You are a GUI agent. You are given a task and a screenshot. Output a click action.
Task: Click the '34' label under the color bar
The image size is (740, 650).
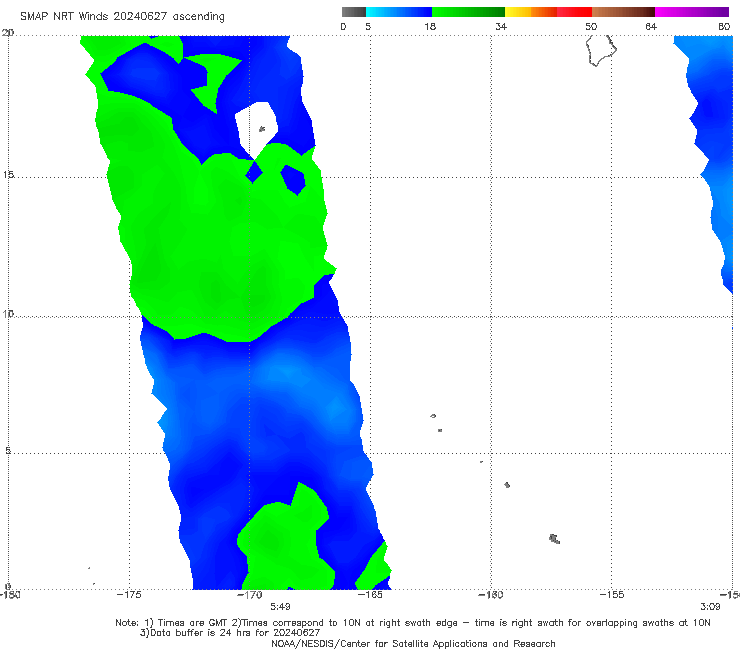(x=501, y=27)
